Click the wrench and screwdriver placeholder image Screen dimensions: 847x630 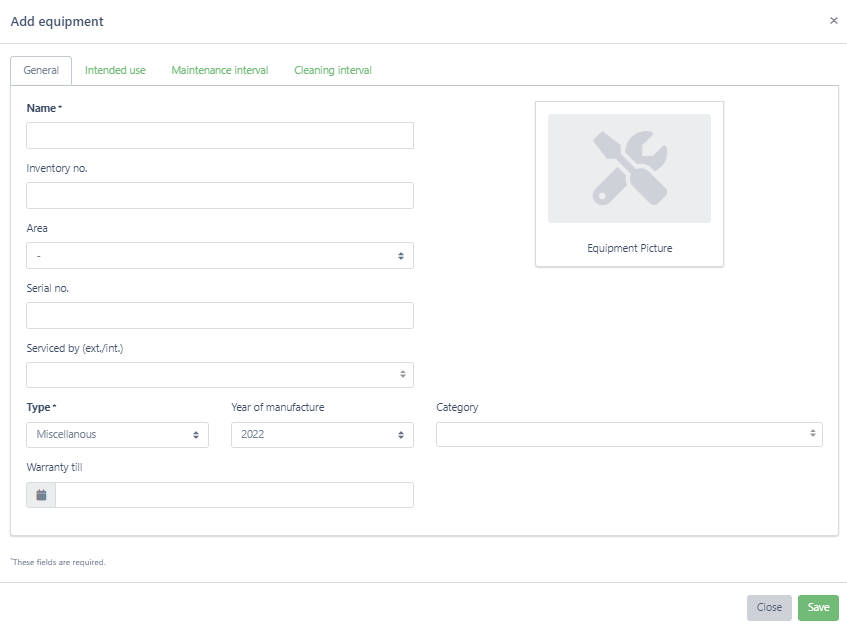coord(629,168)
